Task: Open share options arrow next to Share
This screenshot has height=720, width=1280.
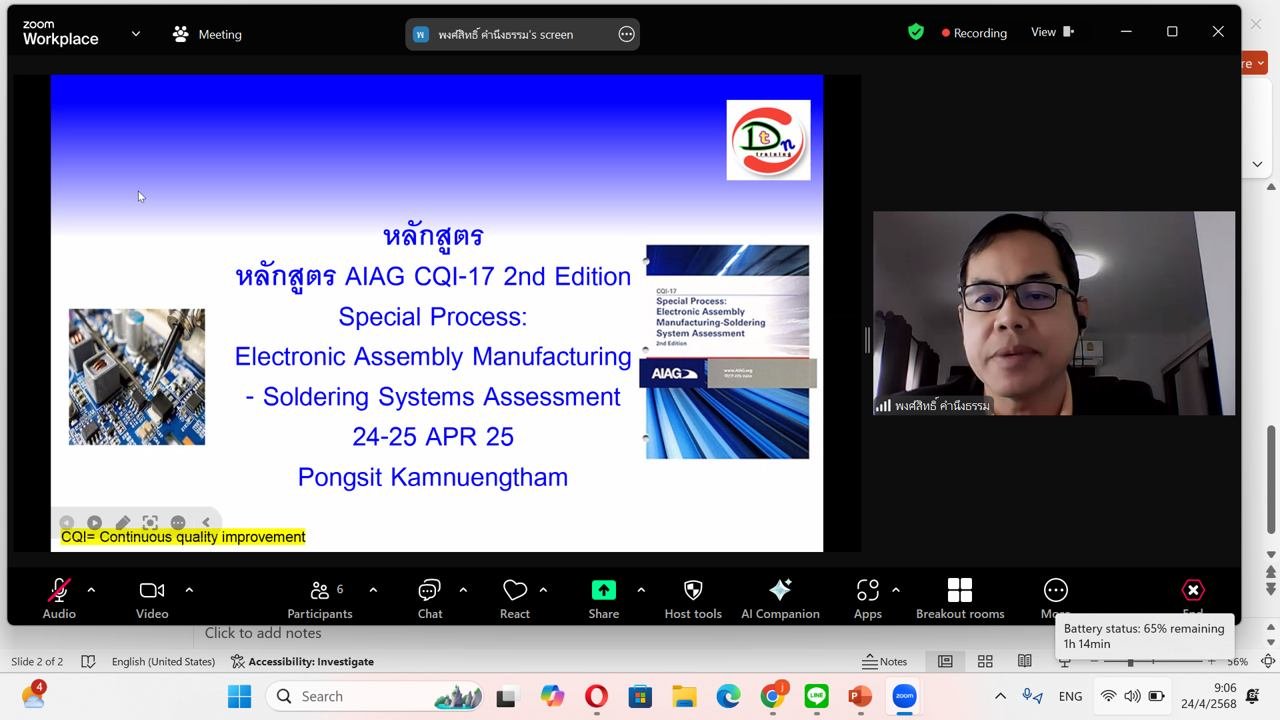Action: (641, 590)
